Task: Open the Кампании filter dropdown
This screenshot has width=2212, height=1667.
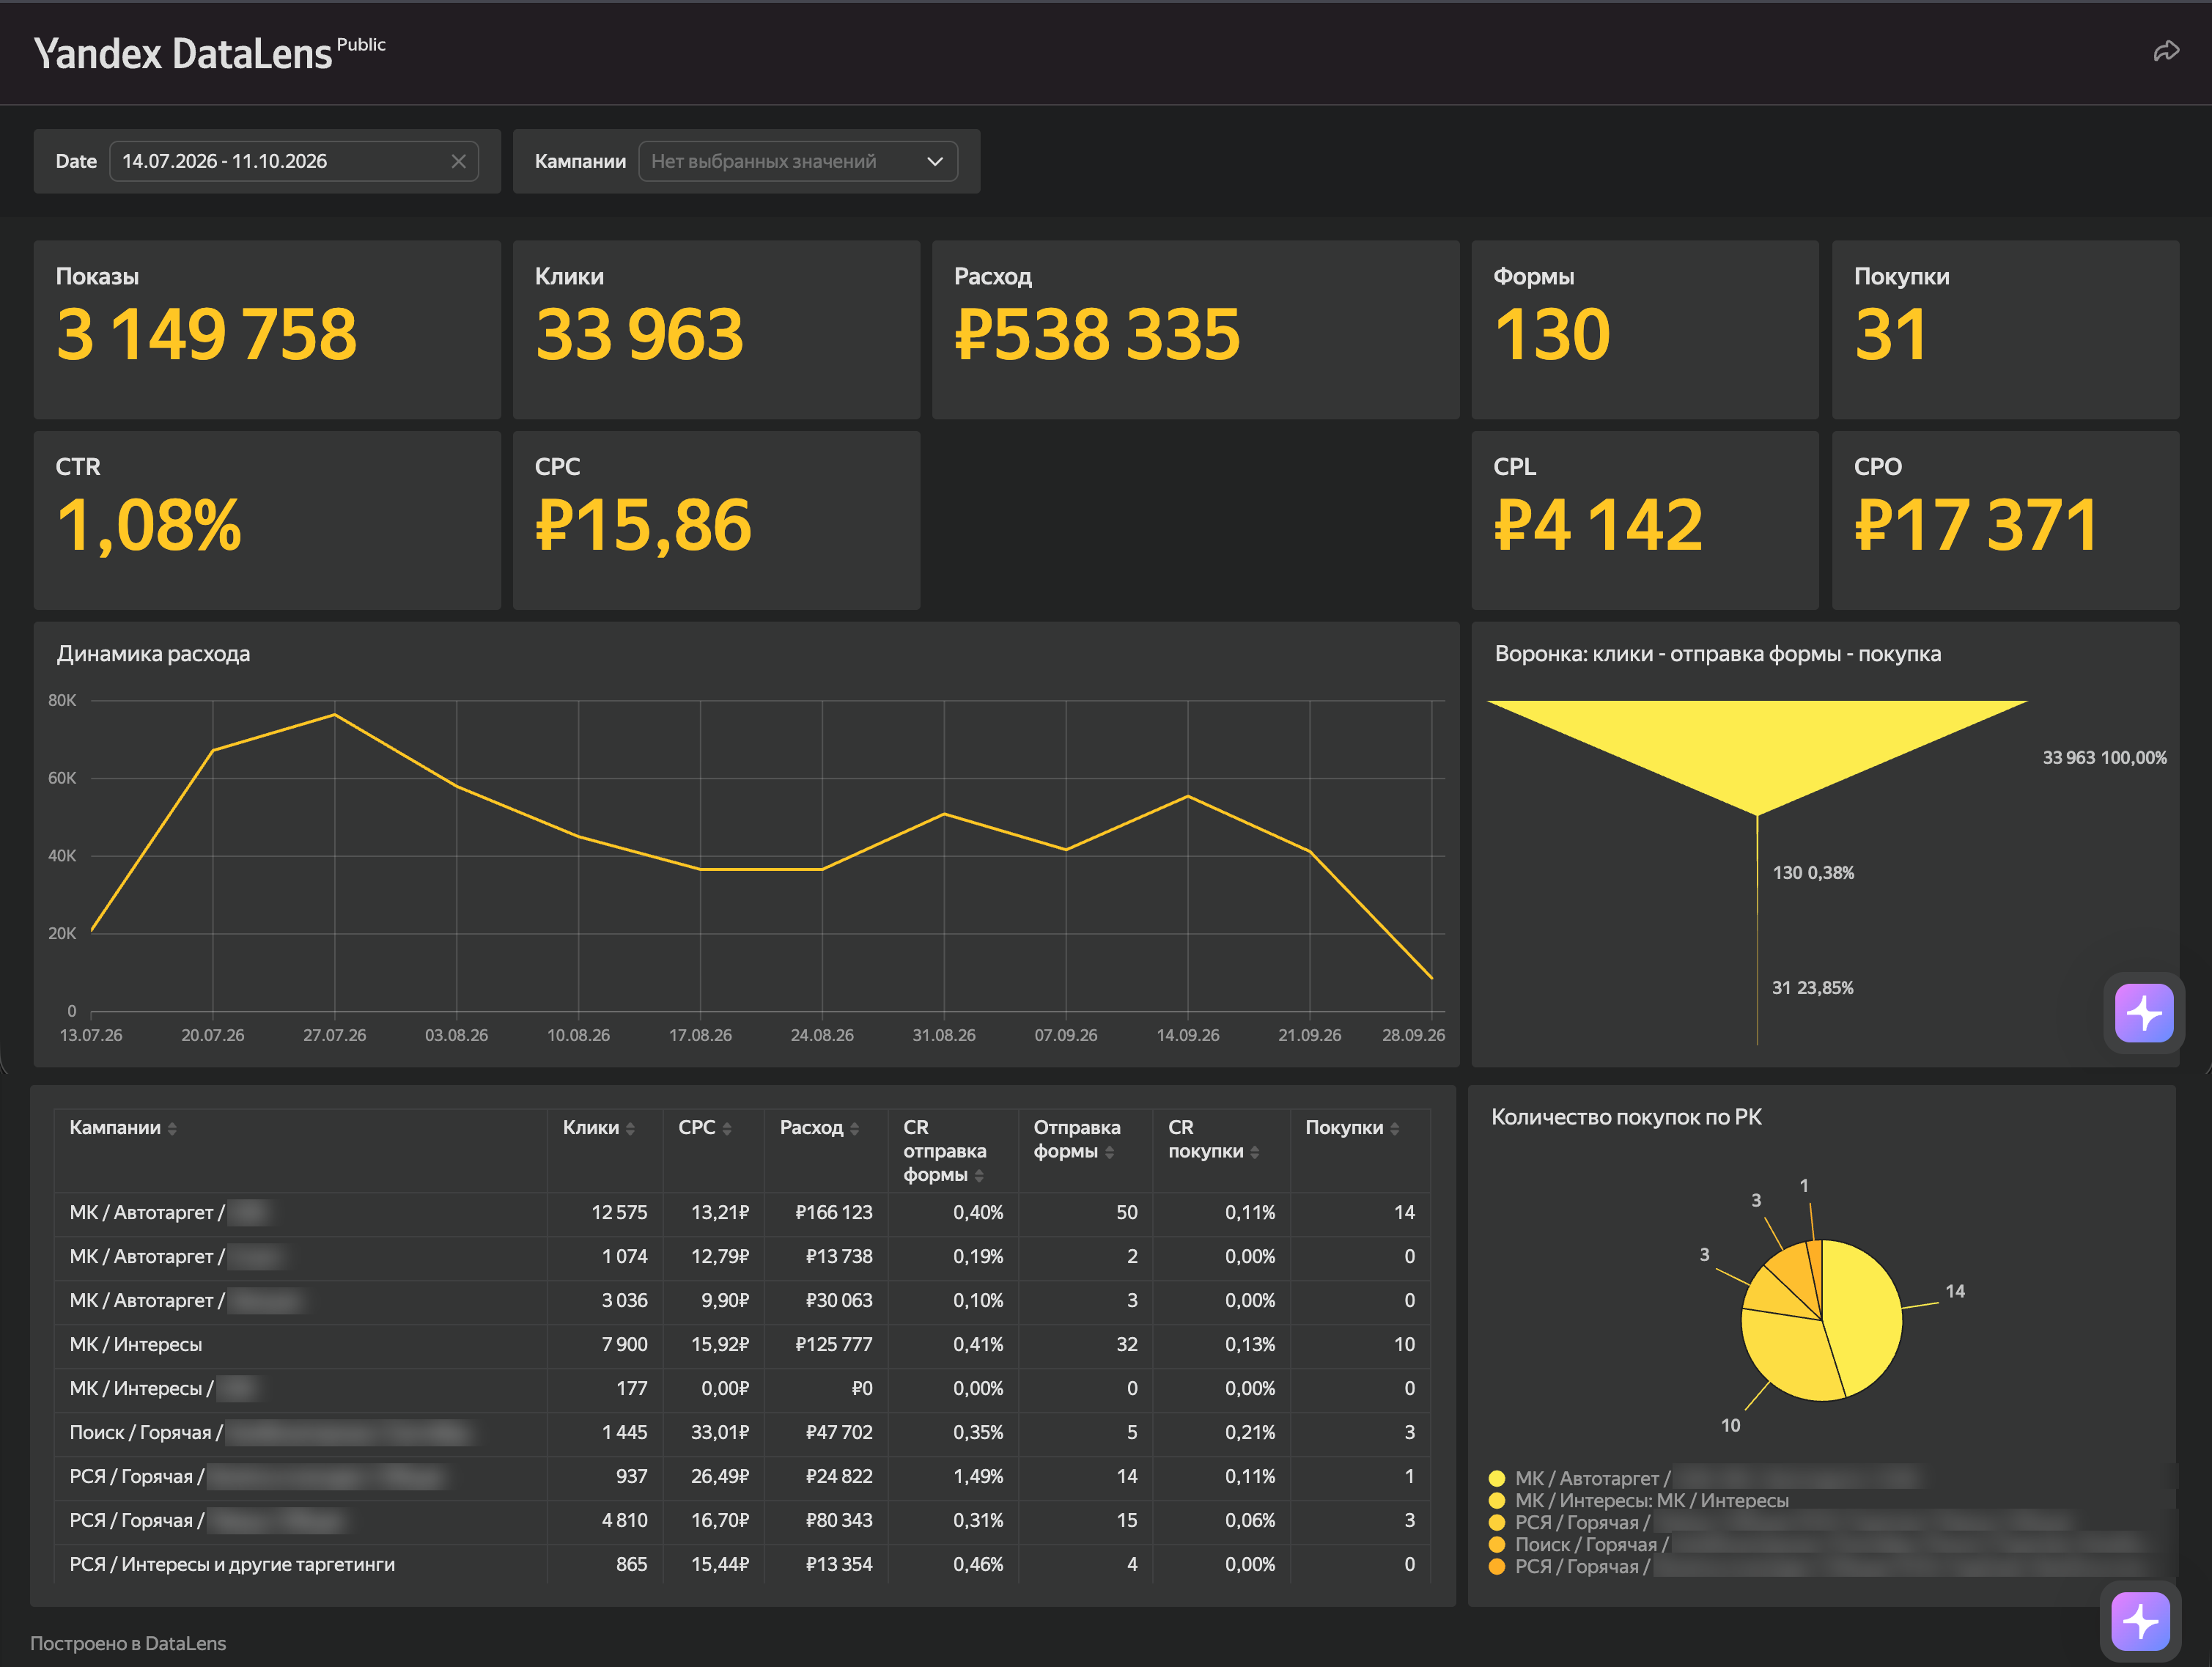Action: click(798, 161)
